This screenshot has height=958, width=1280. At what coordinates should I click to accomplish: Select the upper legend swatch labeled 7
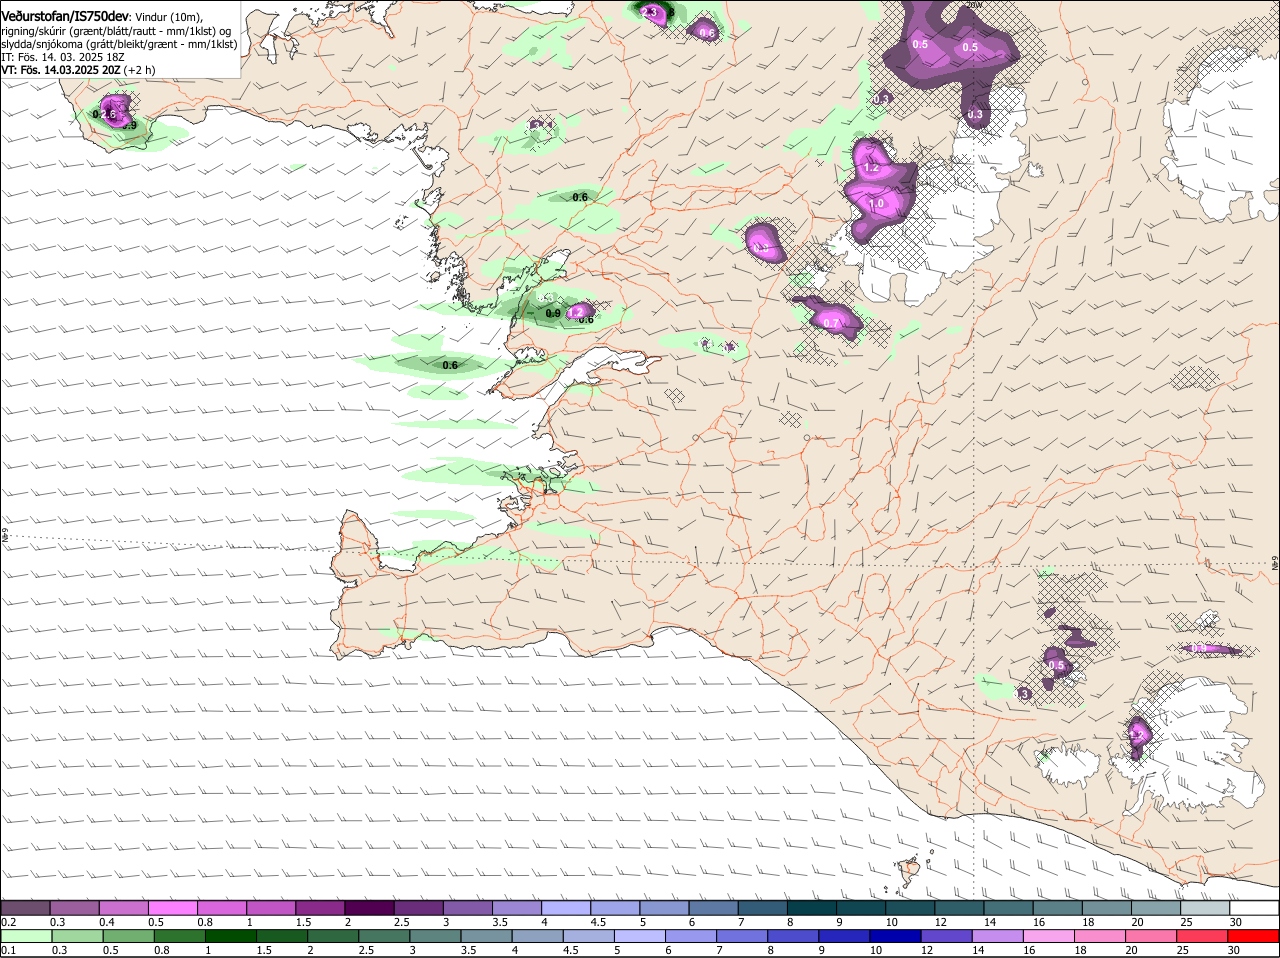tap(763, 907)
